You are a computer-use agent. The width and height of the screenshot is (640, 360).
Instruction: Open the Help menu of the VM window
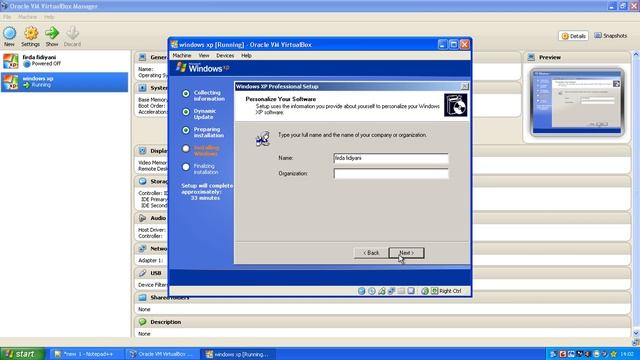point(246,56)
